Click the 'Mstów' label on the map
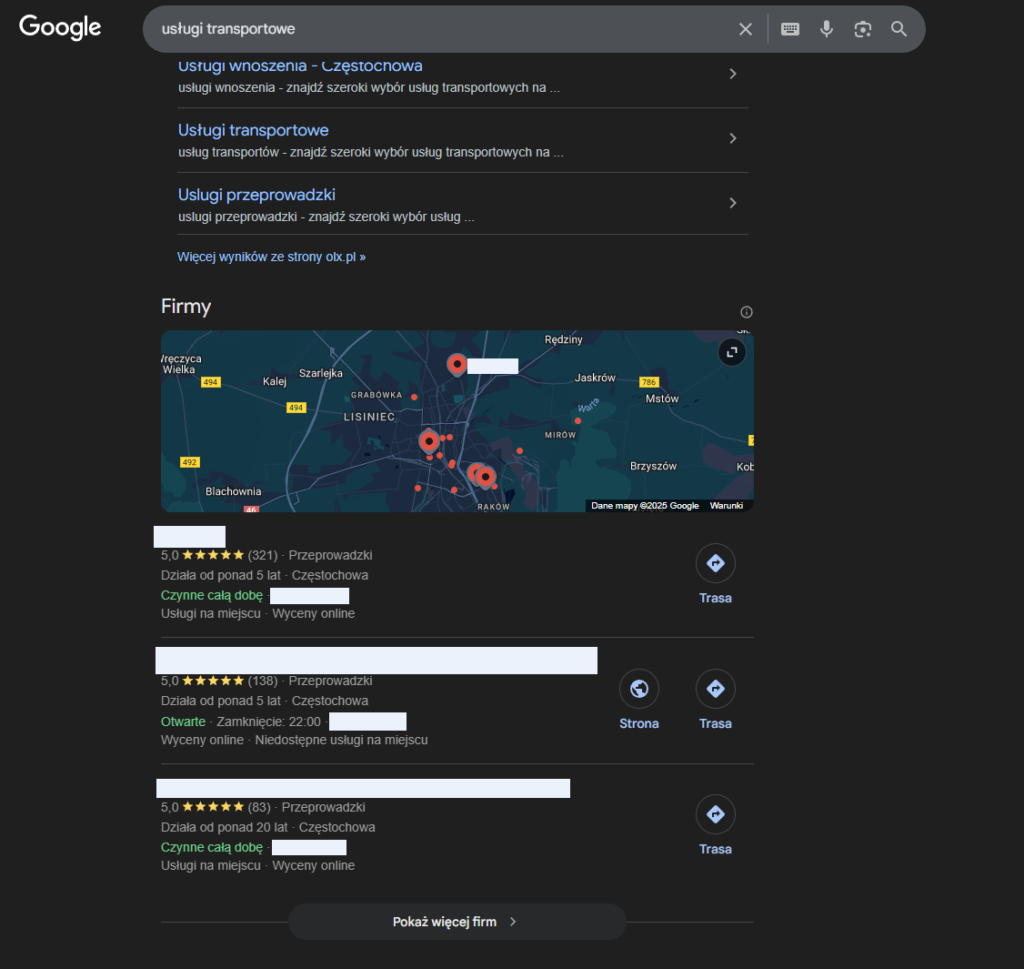The image size is (1024, 969). (x=662, y=398)
